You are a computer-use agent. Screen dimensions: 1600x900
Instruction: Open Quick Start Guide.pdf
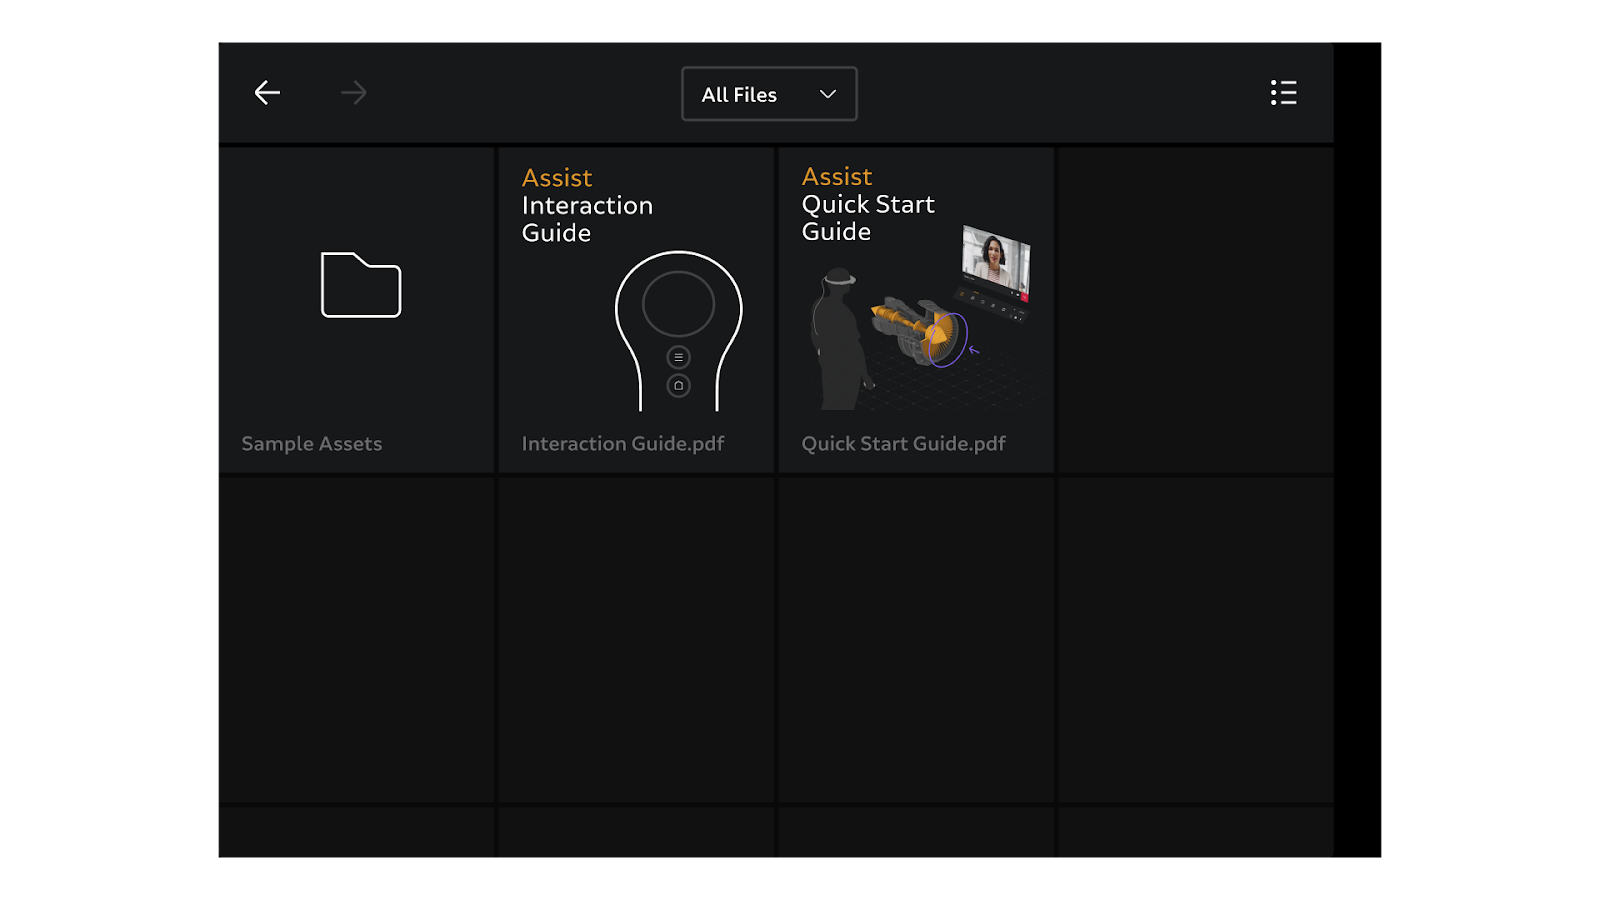coord(915,310)
